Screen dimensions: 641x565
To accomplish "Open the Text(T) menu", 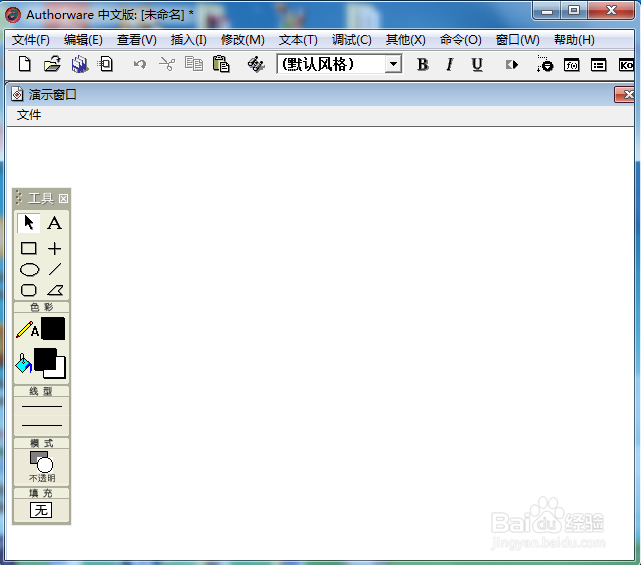I will 298,40.
